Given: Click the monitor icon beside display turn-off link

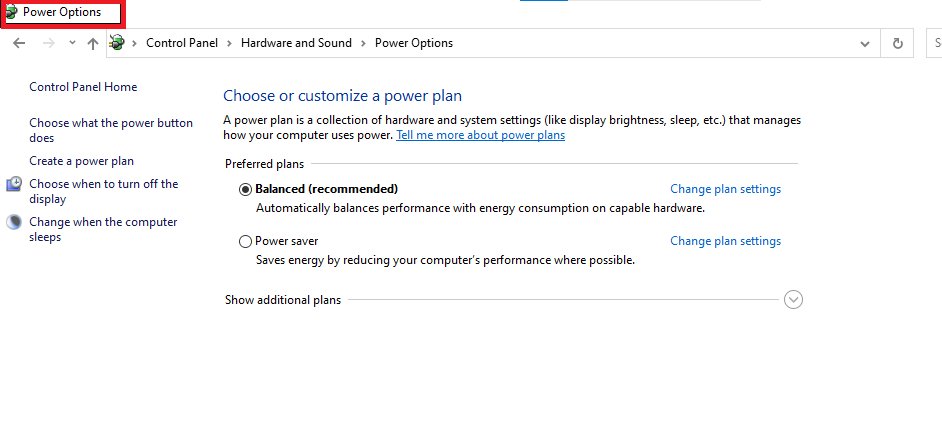Looking at the screenshot, I should coord(14,184).
